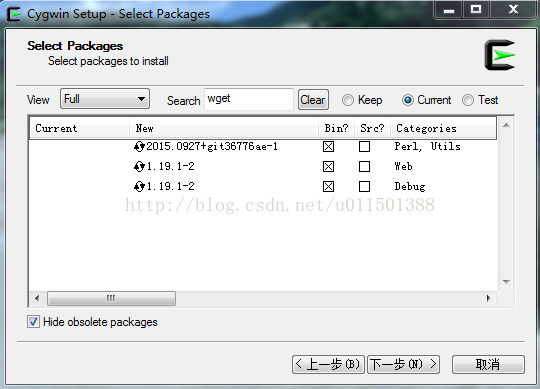Click the Src? column header
The height and width of the screenshot is (389, 540).
[372, 128]
